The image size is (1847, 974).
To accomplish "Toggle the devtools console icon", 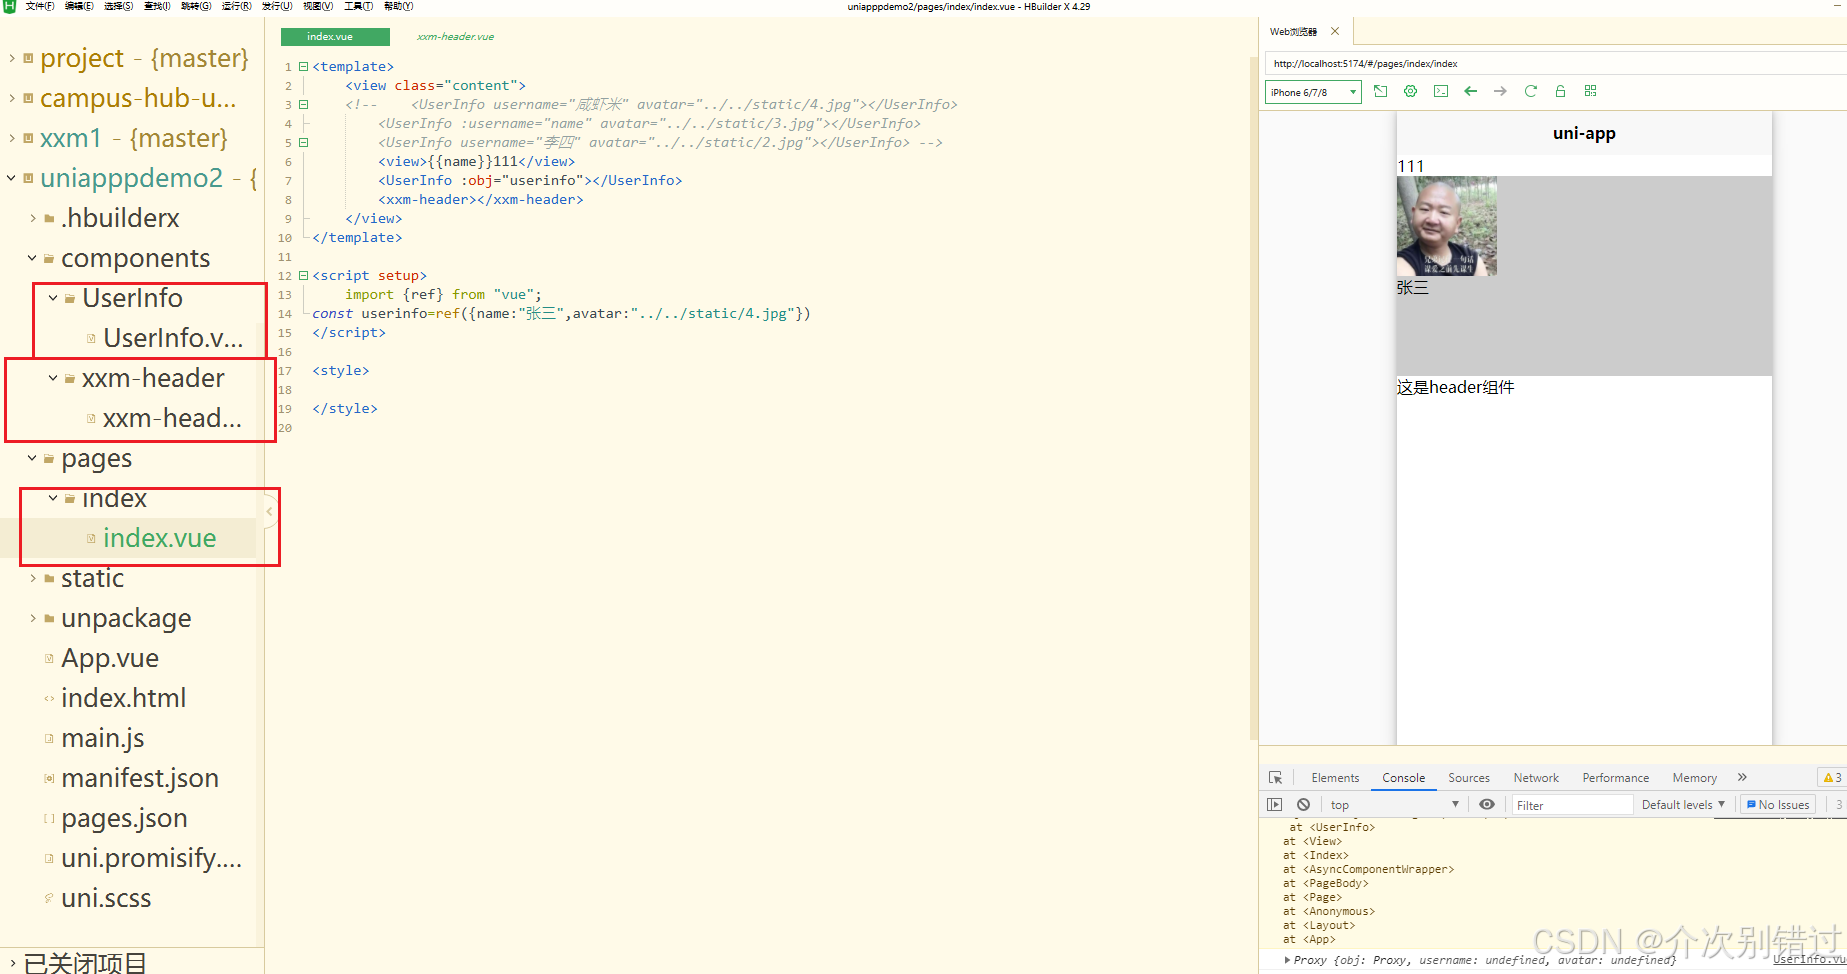I will click(x=1440, y=91).
